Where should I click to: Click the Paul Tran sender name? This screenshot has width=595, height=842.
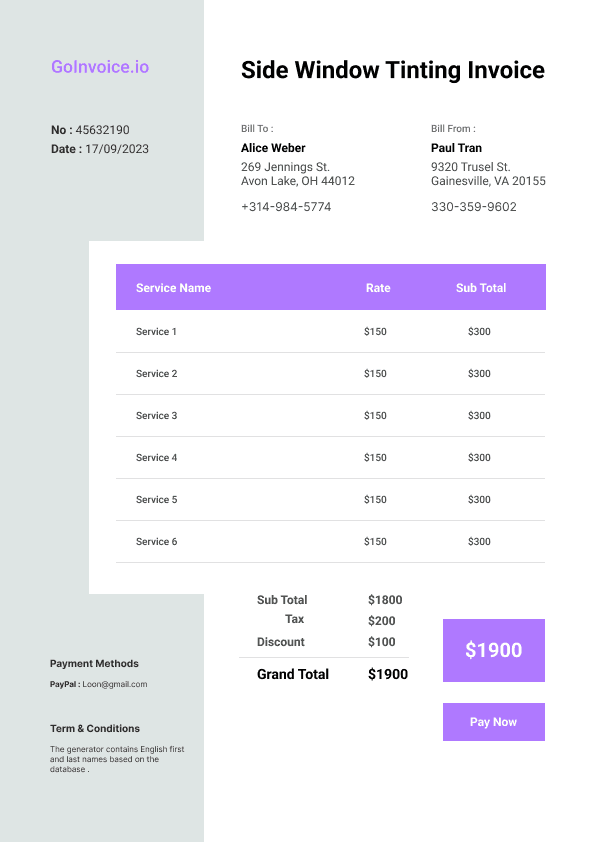(x=456, y=148)
